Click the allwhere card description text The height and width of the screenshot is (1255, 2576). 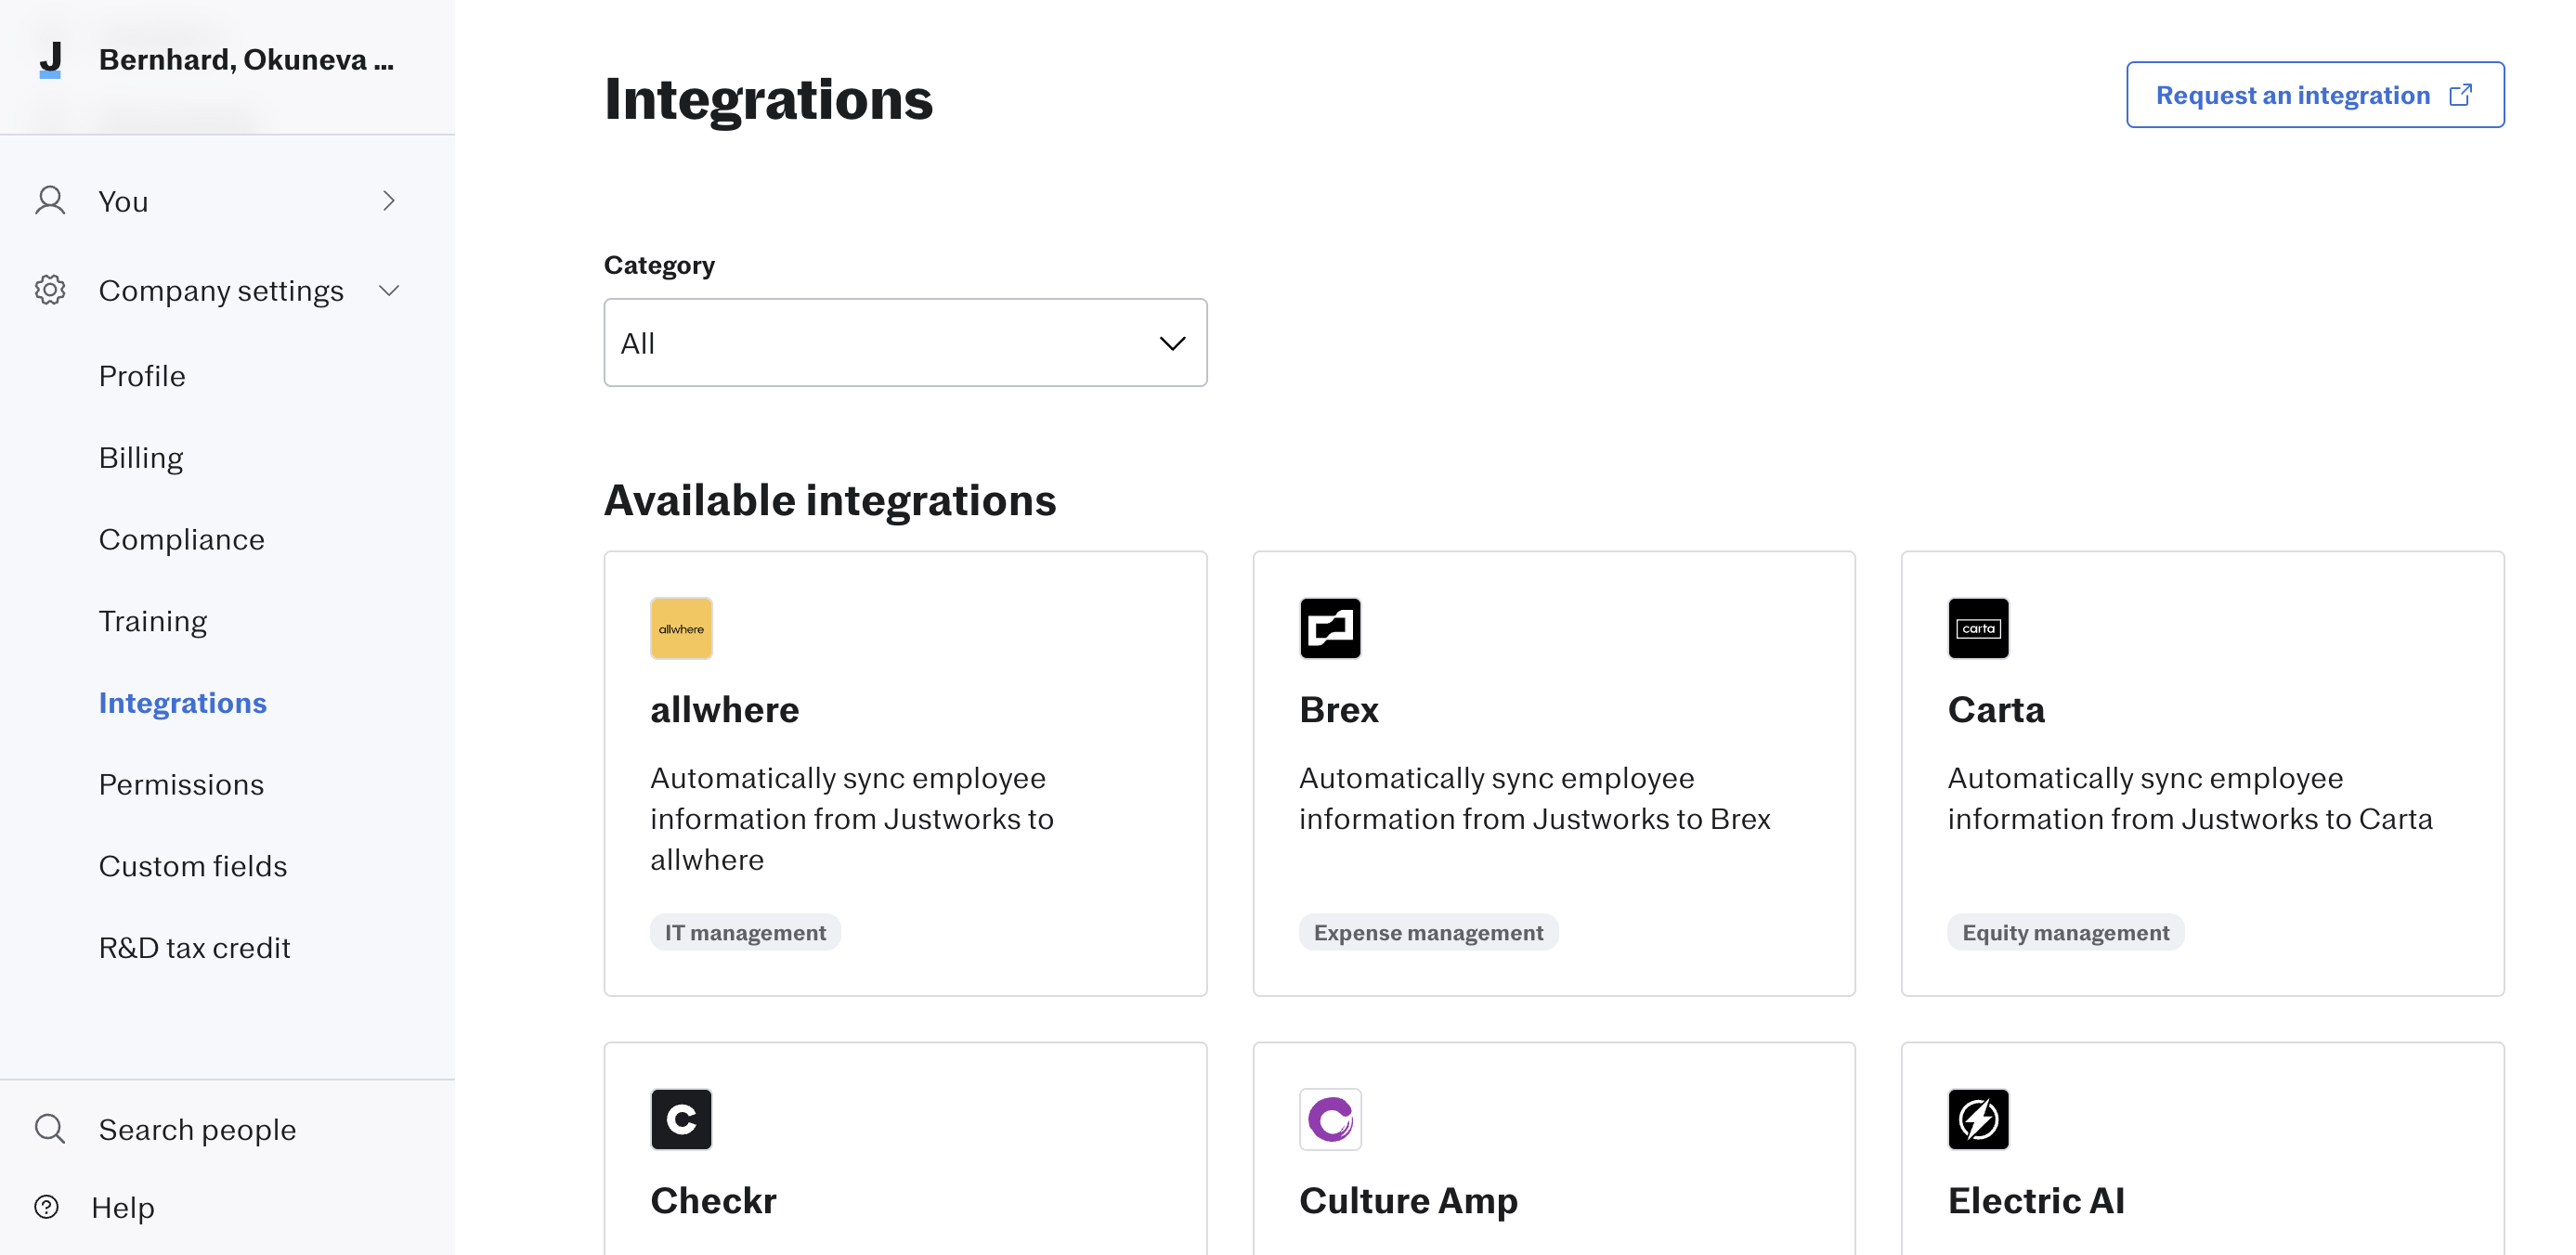(x=852, y=818)
